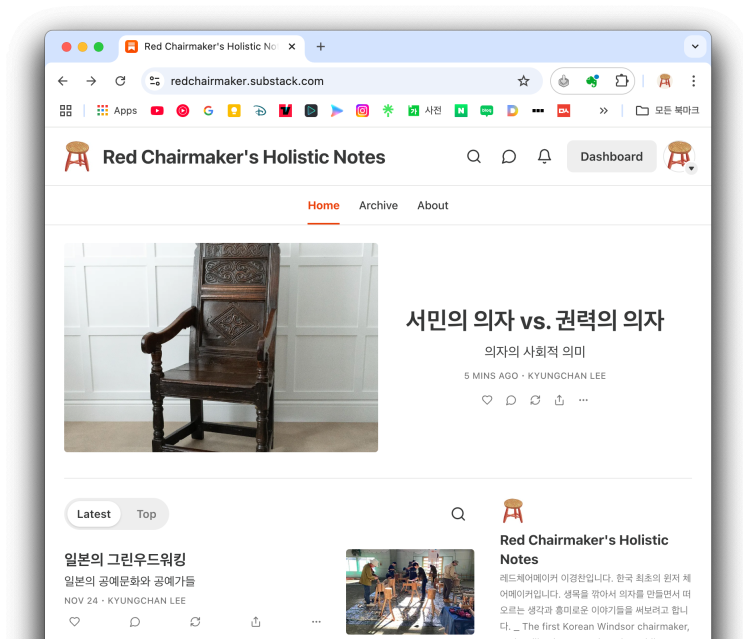Restack the 일본의 그린우드워킹 post
This screenshot has height=639, width=743.
click(195, 621)
